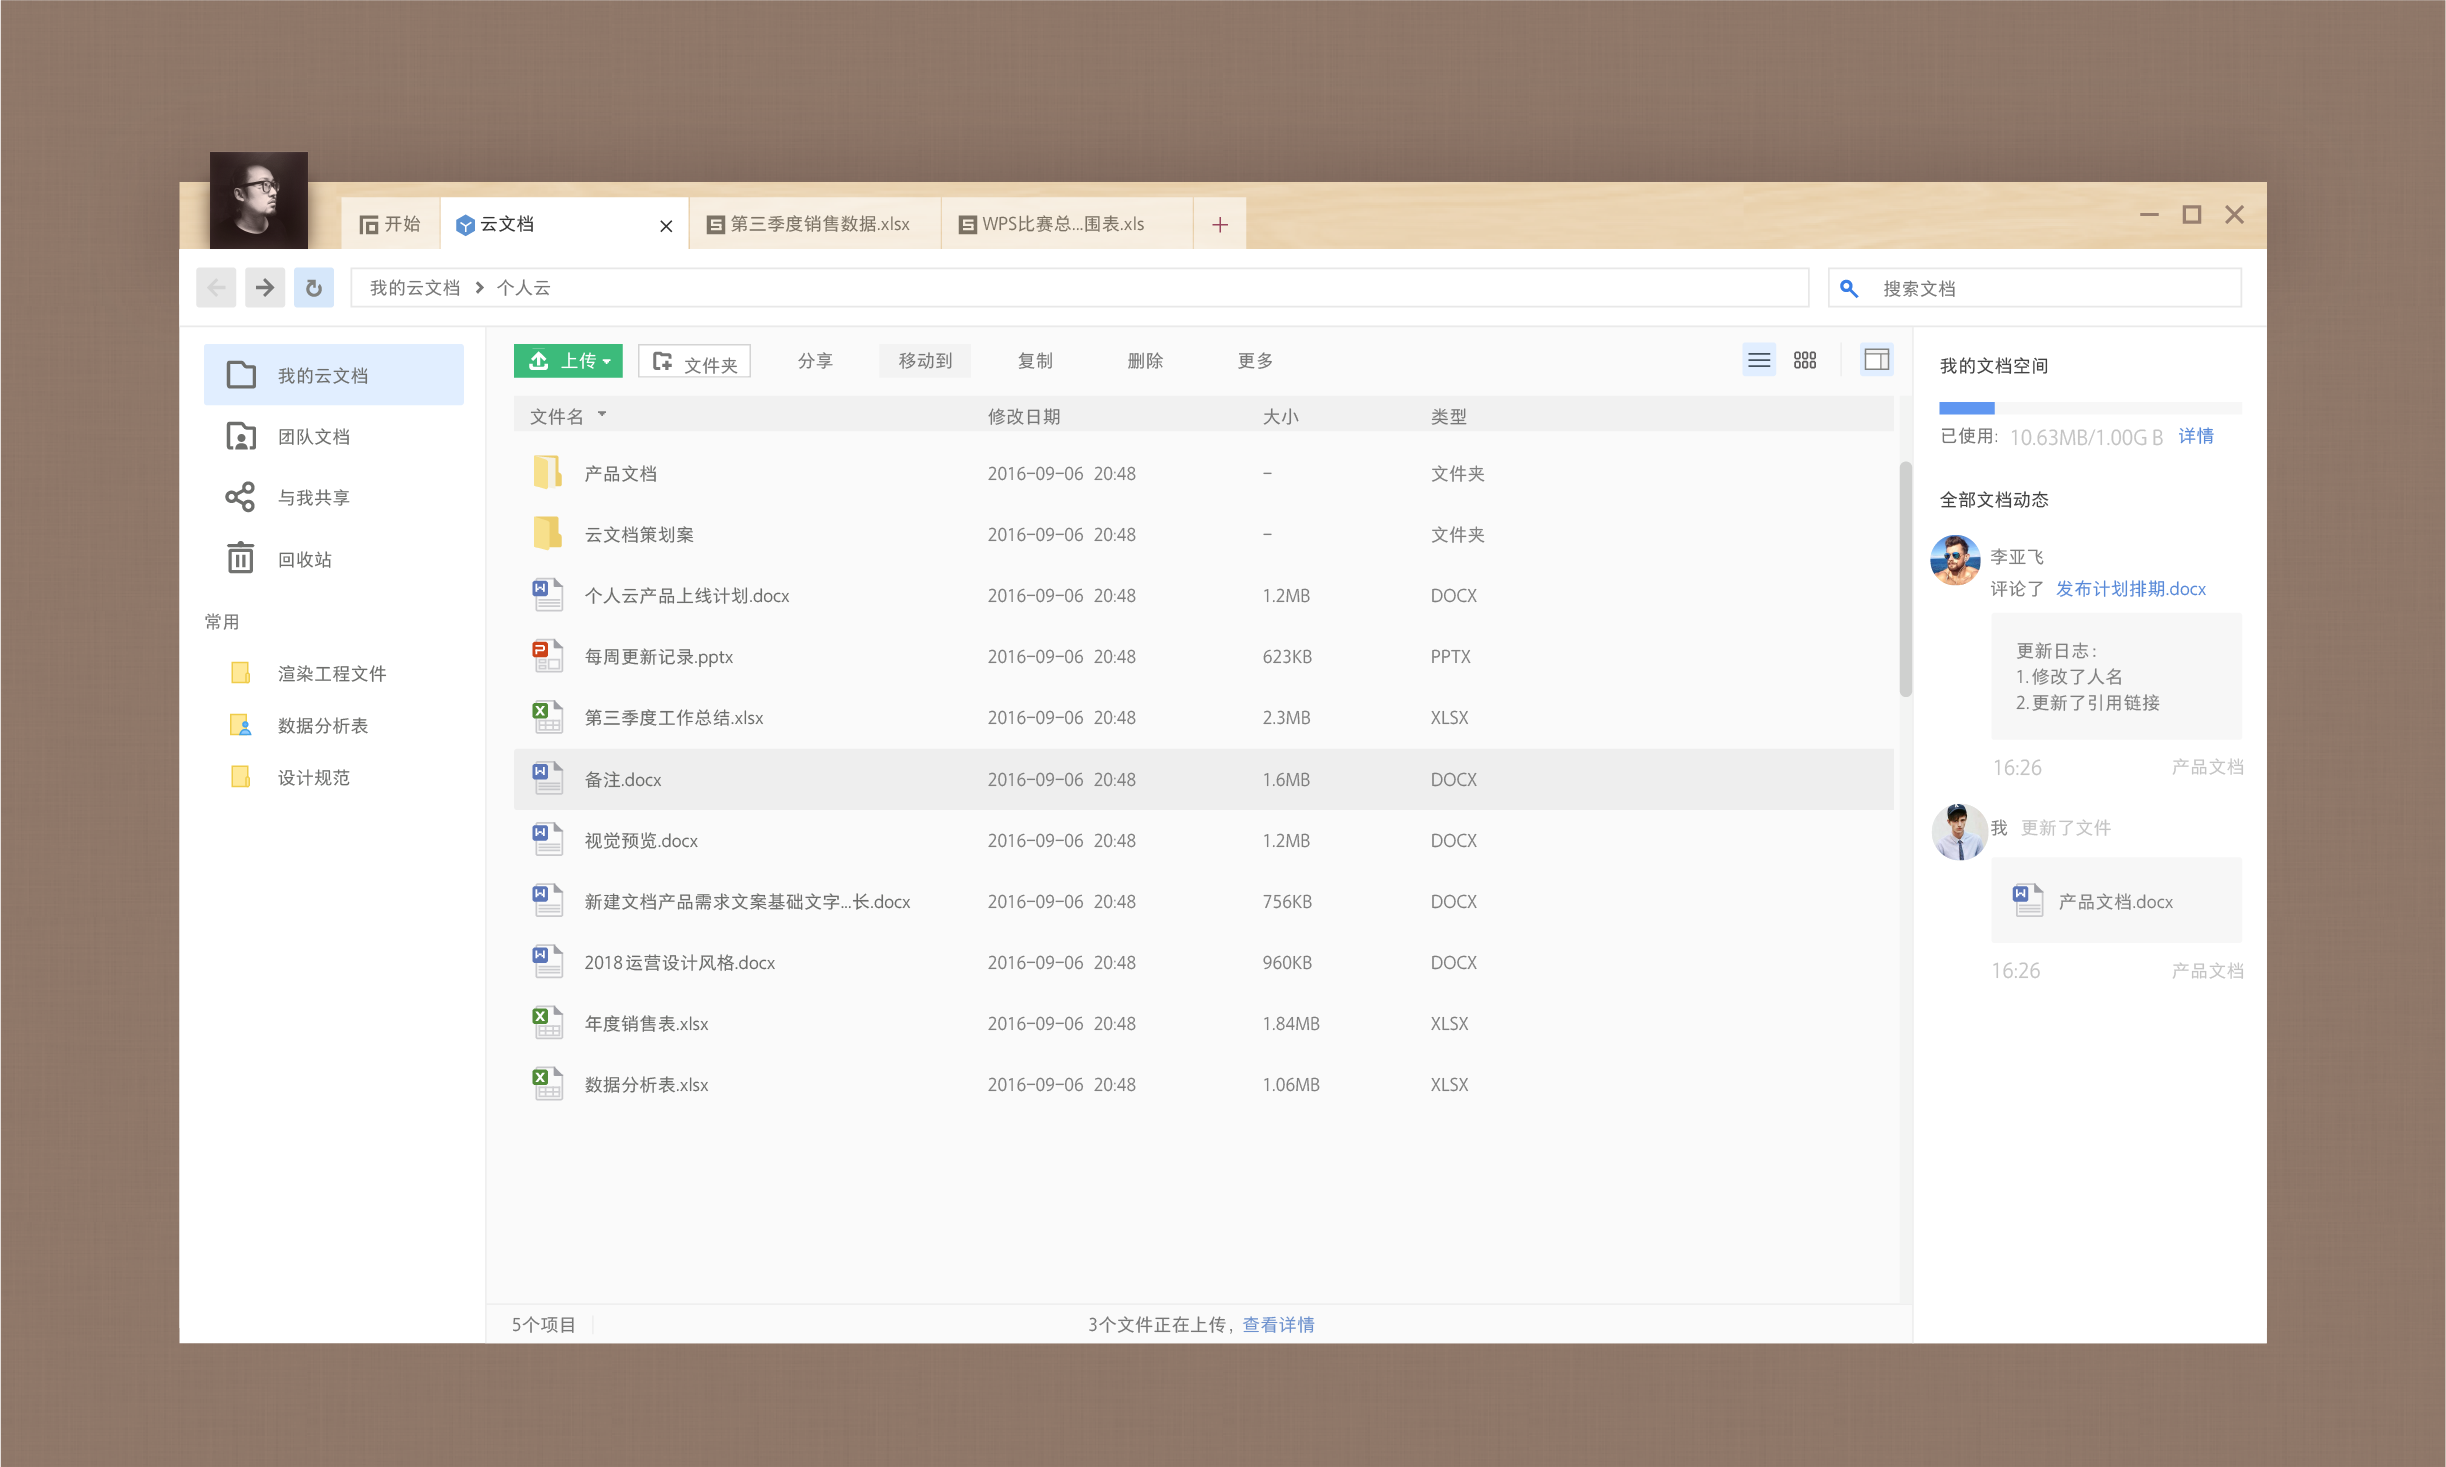
Task: Toggle the 文件名 column sort arrow
Action: pyautogui.click(x=602, y=415)
